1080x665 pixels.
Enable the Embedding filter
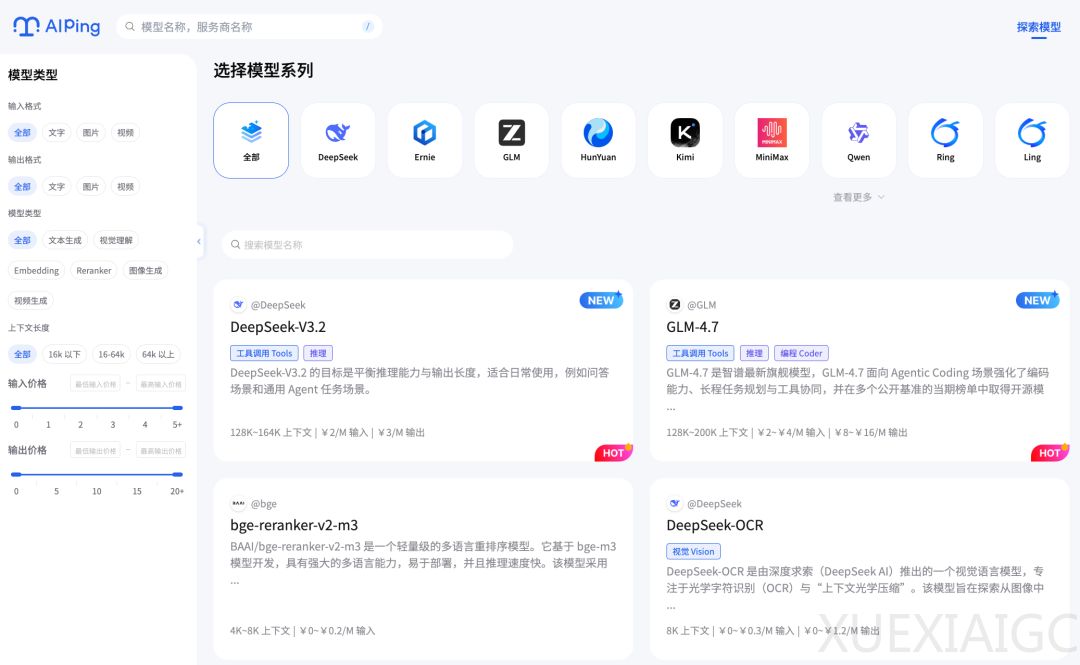36,270
